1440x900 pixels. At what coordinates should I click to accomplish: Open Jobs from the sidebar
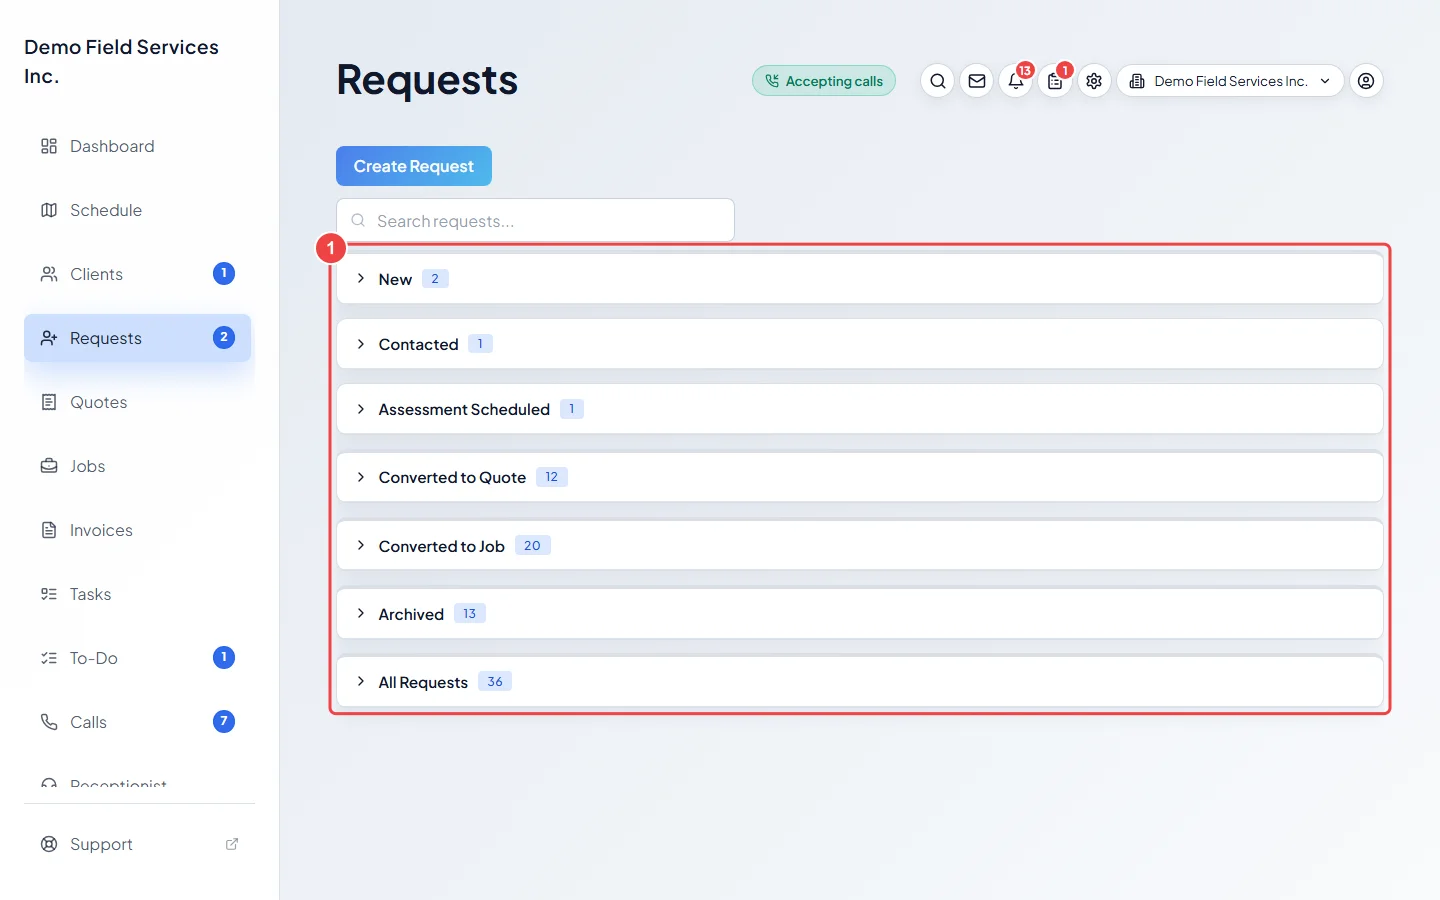tap(138, 466)
